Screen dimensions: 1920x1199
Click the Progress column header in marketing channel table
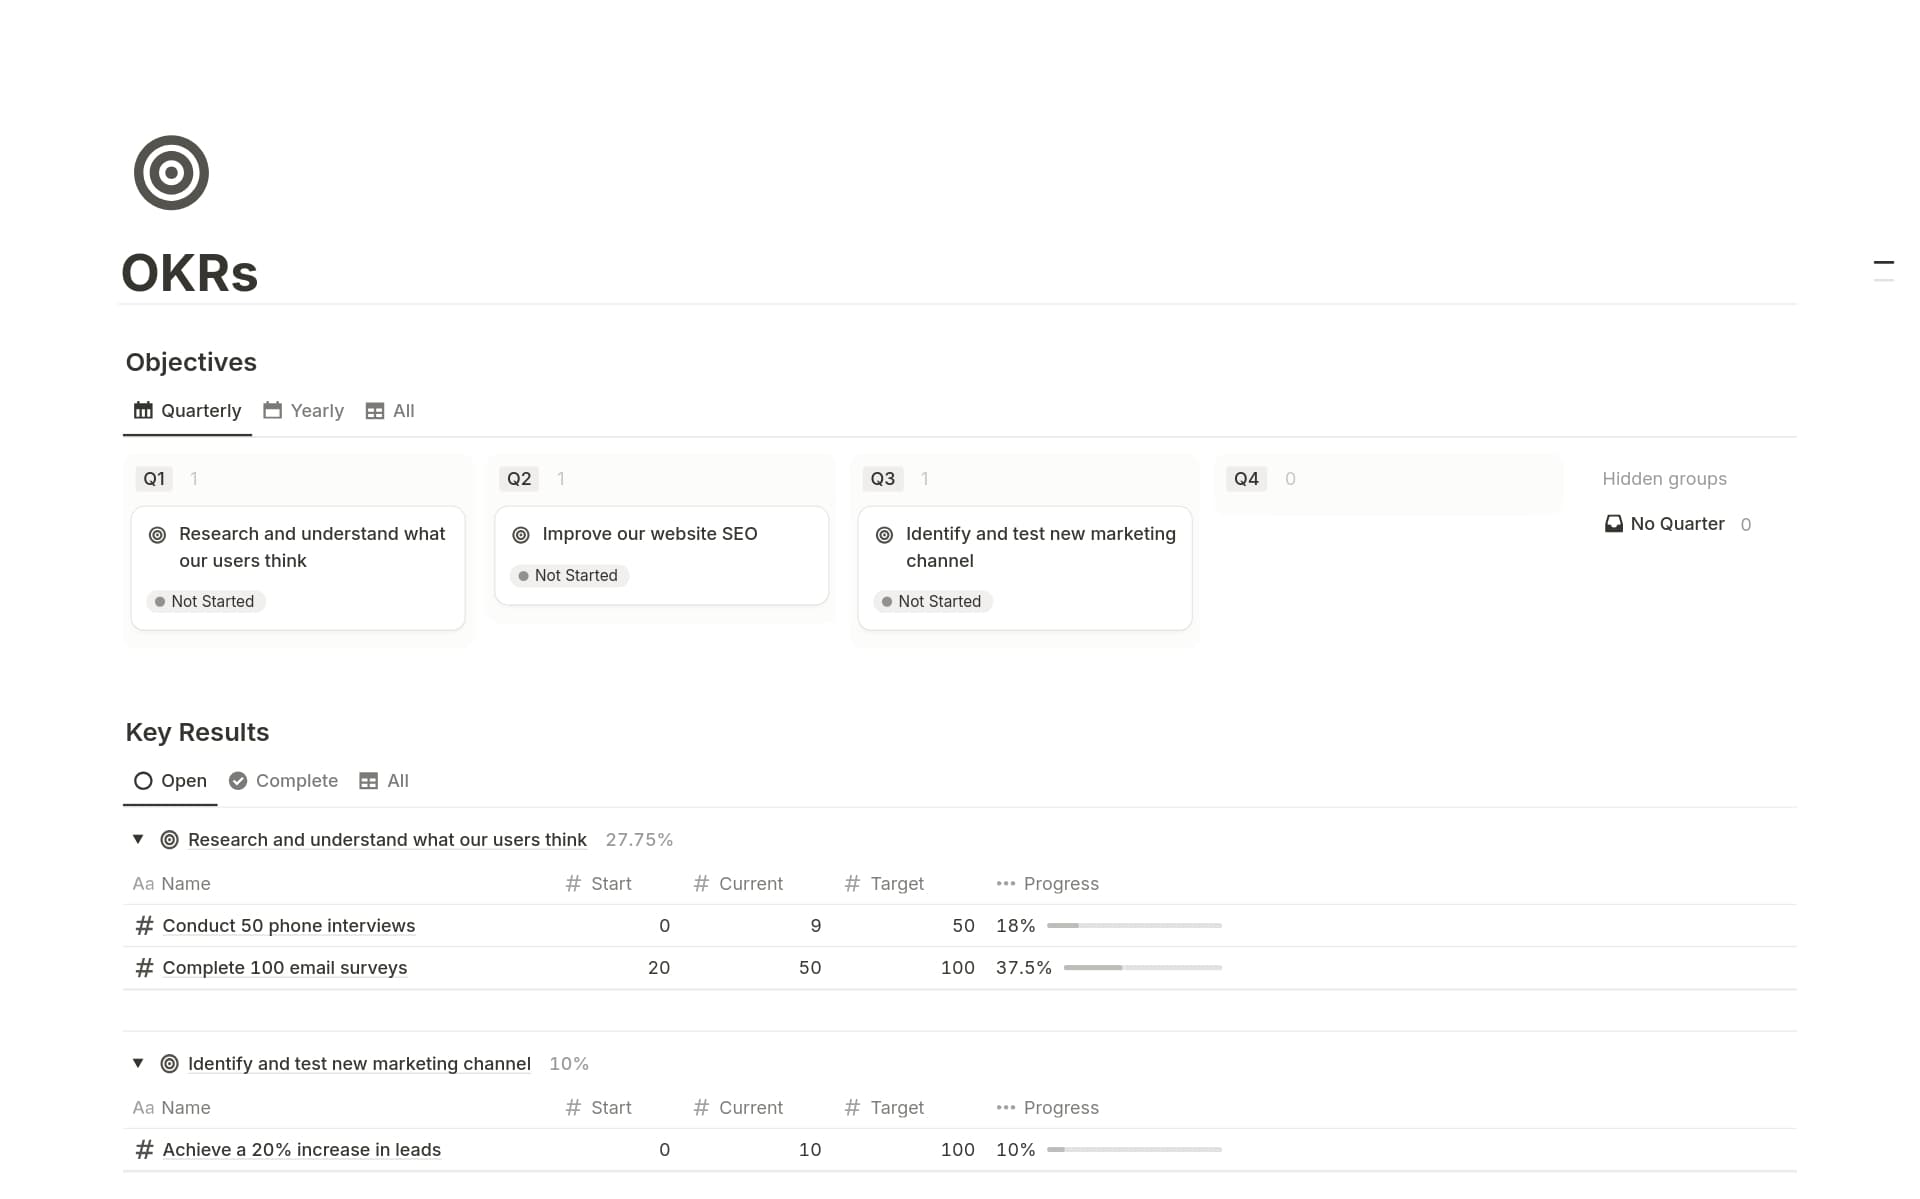click(x=1047, y=1108)
